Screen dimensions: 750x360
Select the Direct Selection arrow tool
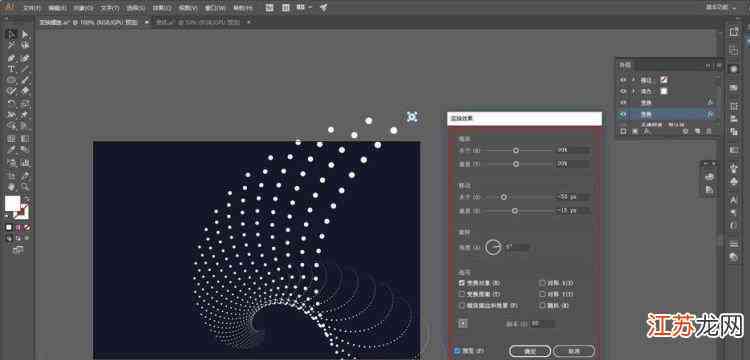click(25, 34)
